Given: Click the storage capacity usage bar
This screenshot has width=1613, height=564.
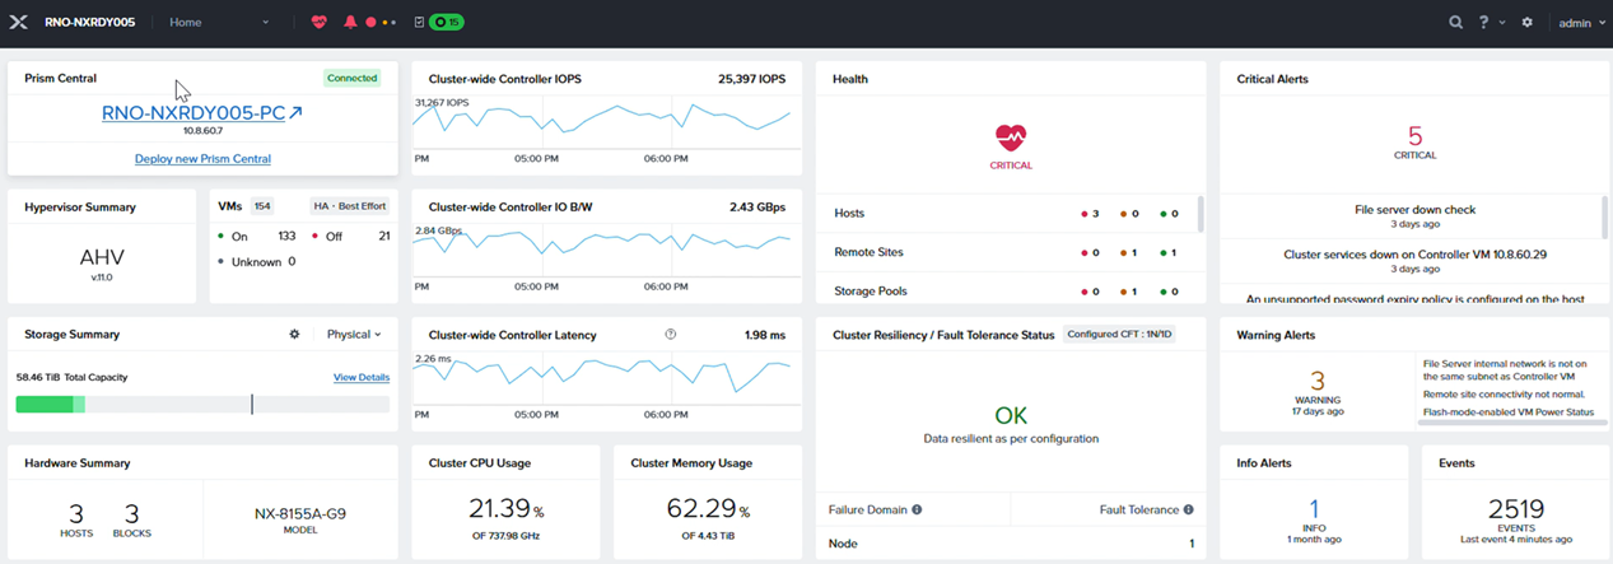Looking at the screenshot, I should (202, 404).
